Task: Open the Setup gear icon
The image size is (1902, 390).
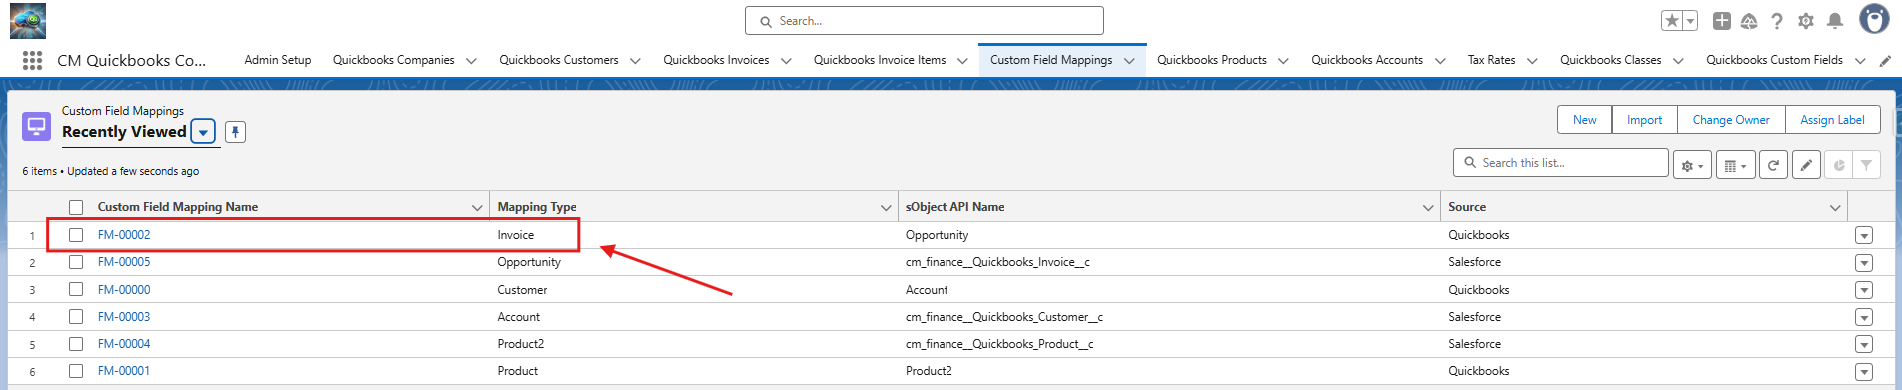Action: point(1806,21)
